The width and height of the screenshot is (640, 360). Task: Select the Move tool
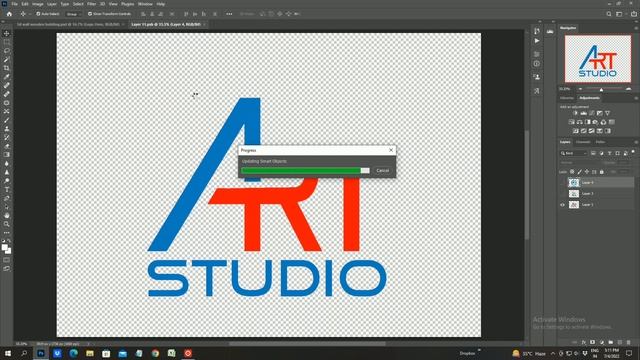[7, 33]
